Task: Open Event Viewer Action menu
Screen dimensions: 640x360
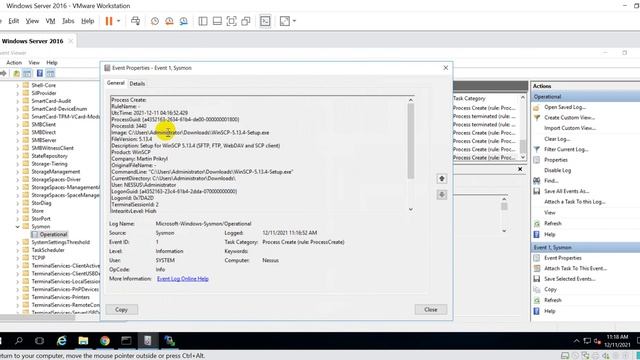Action: click(x=14, y=62)
